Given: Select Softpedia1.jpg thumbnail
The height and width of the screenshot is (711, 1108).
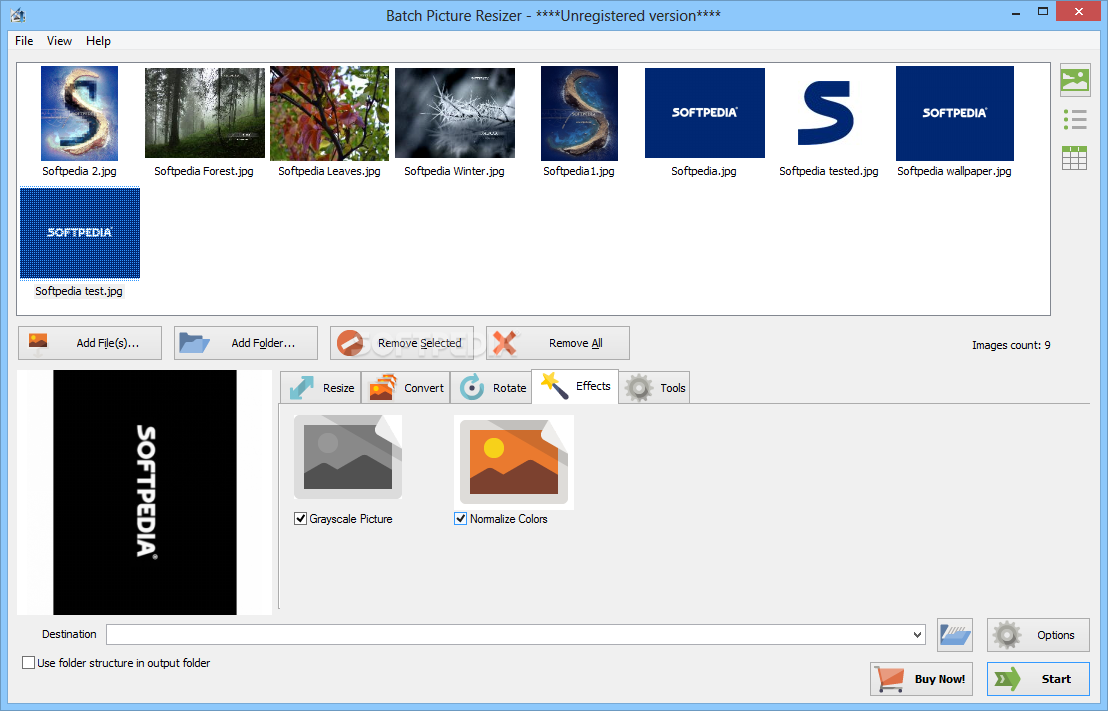Looking at the screenshot, I should pyautogui.click(x=579, y=113).
